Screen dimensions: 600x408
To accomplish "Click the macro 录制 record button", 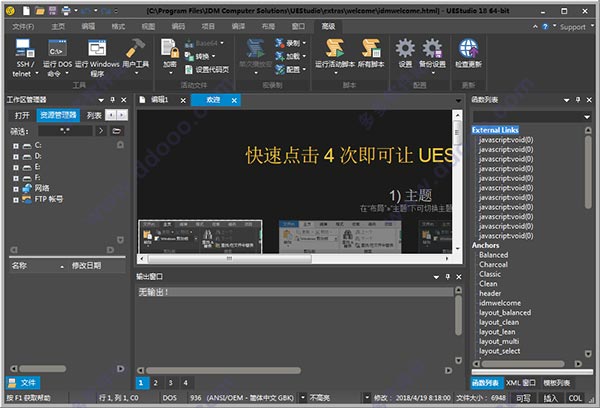I will (x=291, y=43).
